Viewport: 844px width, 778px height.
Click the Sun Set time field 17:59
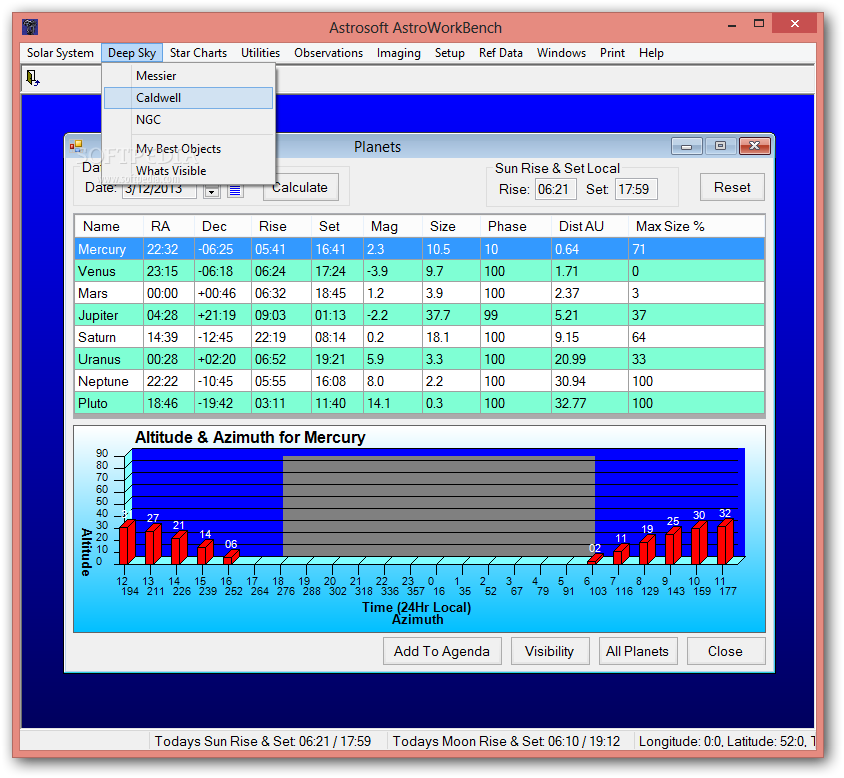pyautogui.click(x=636, y=190)
